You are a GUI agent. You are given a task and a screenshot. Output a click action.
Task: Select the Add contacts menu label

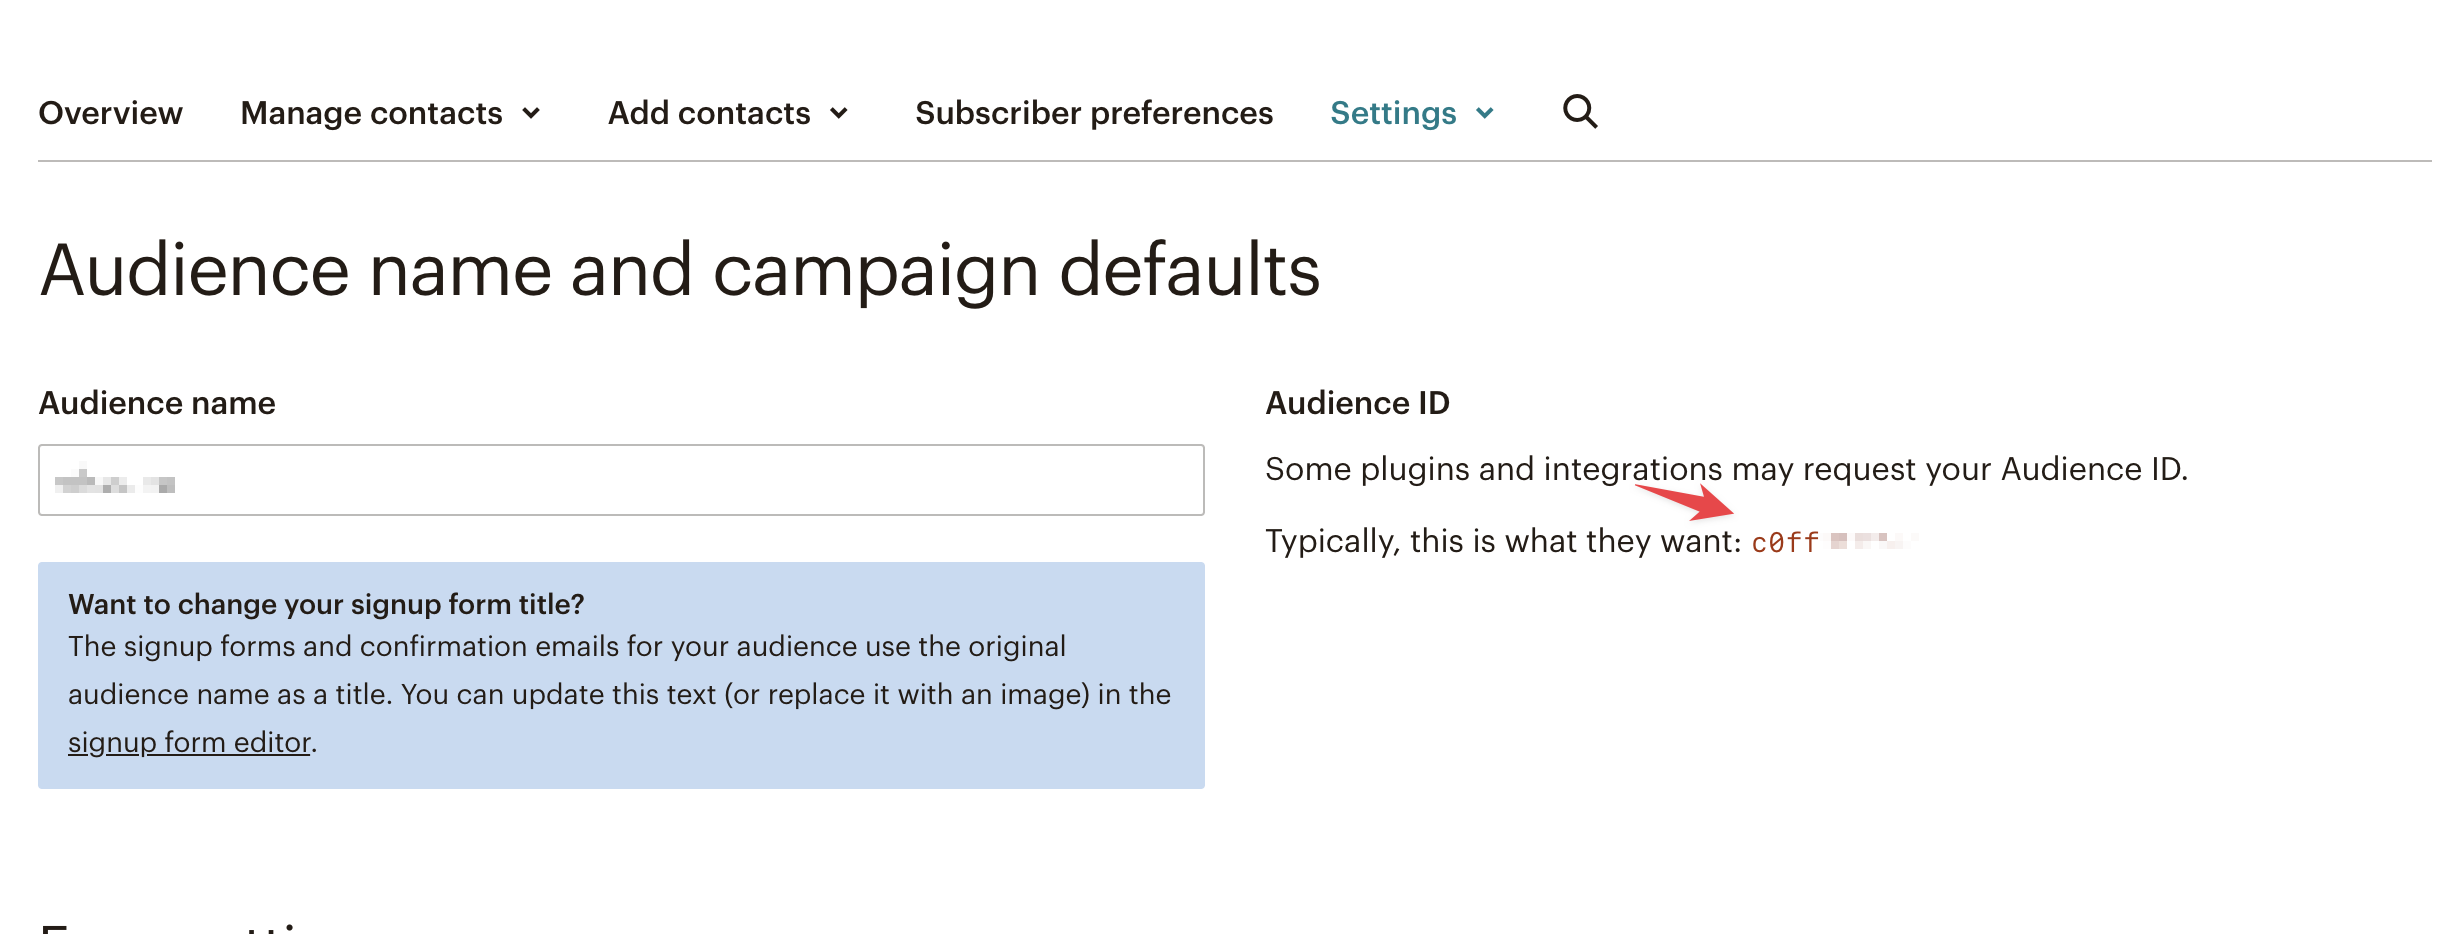coord(708,113)
